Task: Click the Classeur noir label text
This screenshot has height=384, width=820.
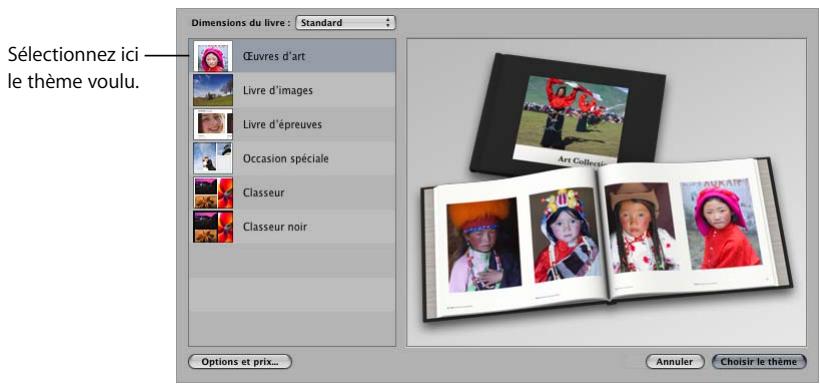Action: (x=275, y=227)
